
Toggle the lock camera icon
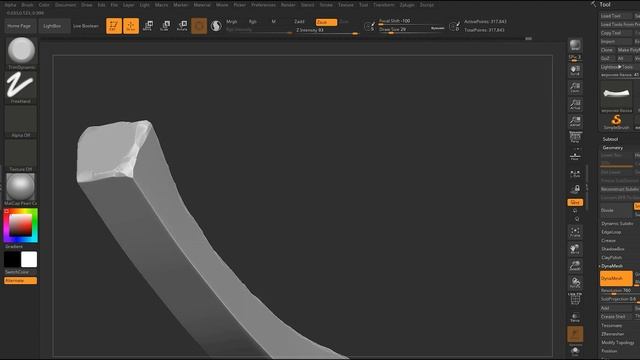point(575,189)
